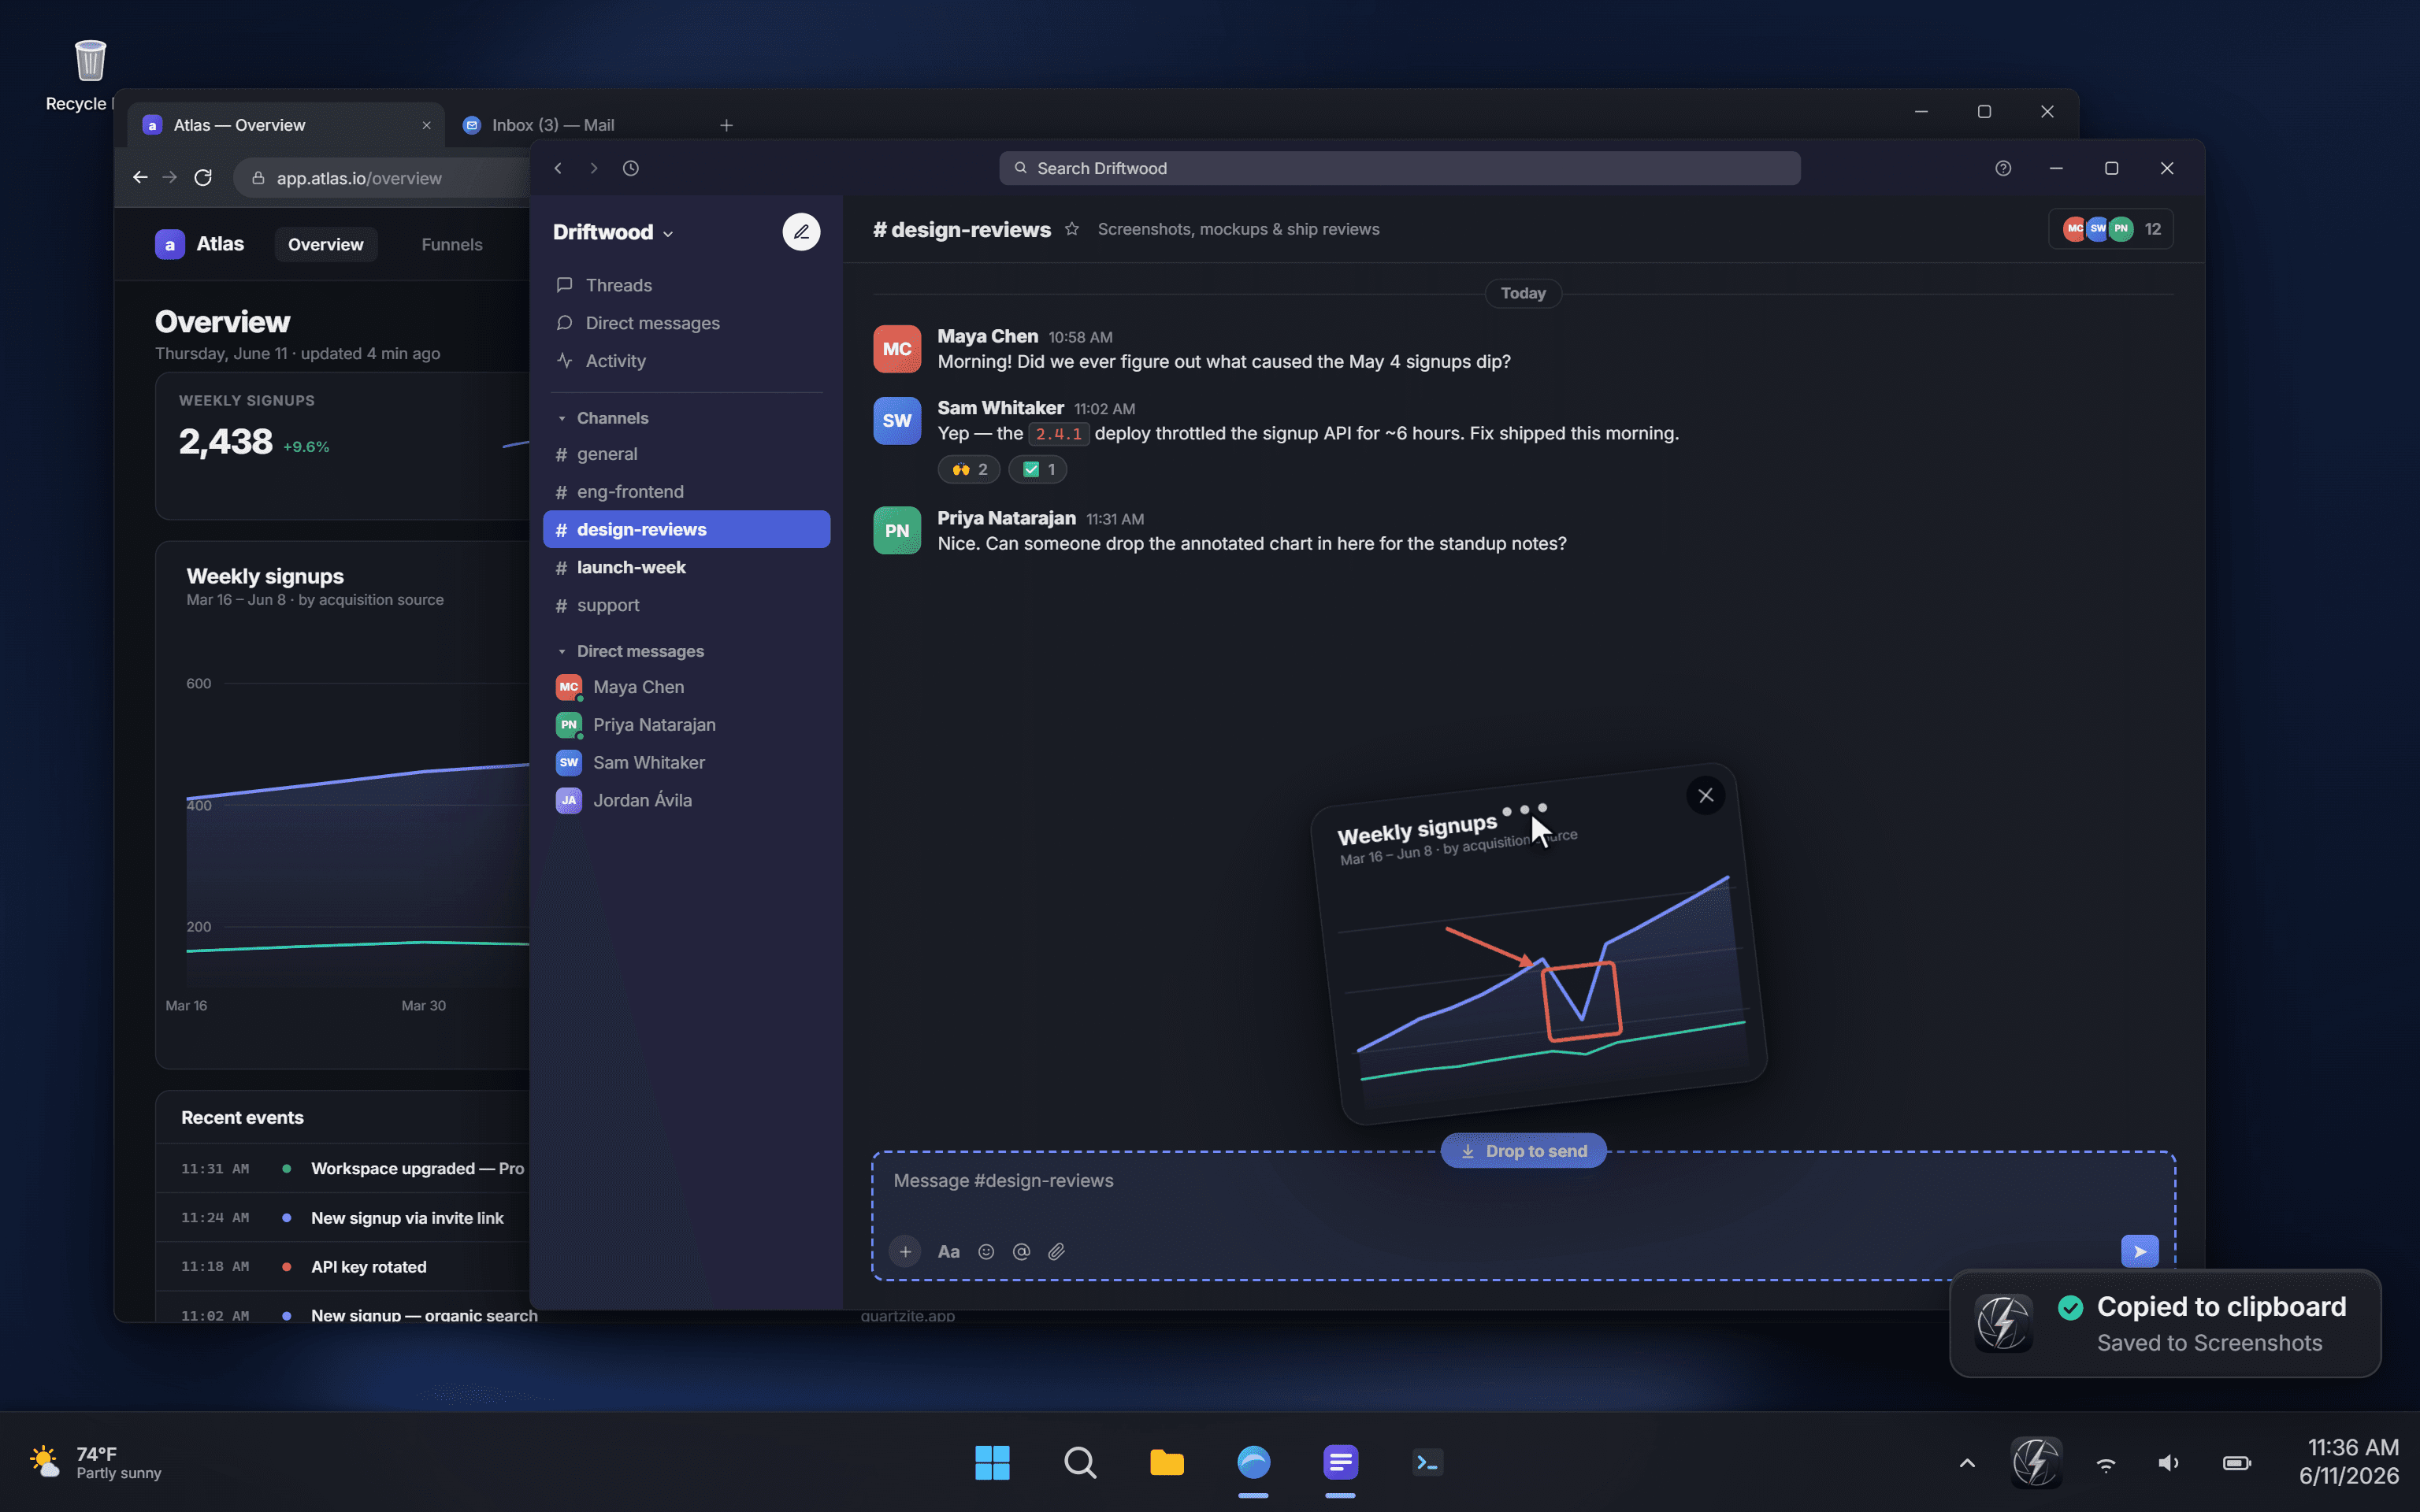Image resolution: width=2420 pixels, height=1512 pixels.
Task: Go back in the browser window
Action: [140, 177]
